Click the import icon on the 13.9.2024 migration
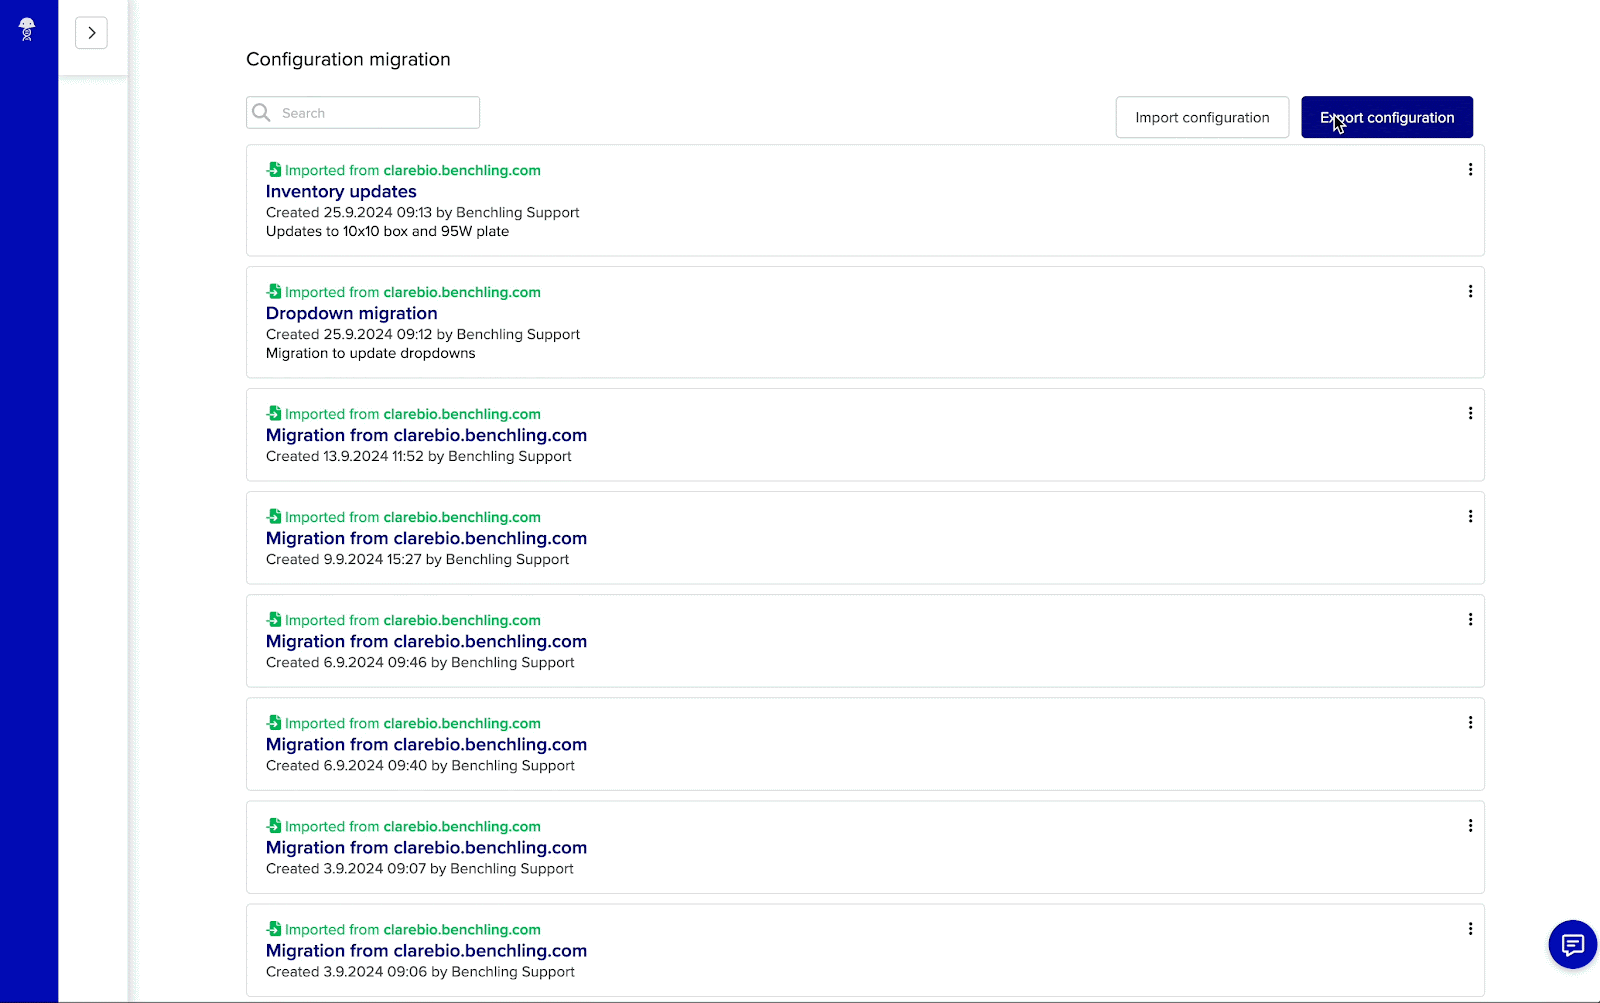 click(x=273, y=413)
